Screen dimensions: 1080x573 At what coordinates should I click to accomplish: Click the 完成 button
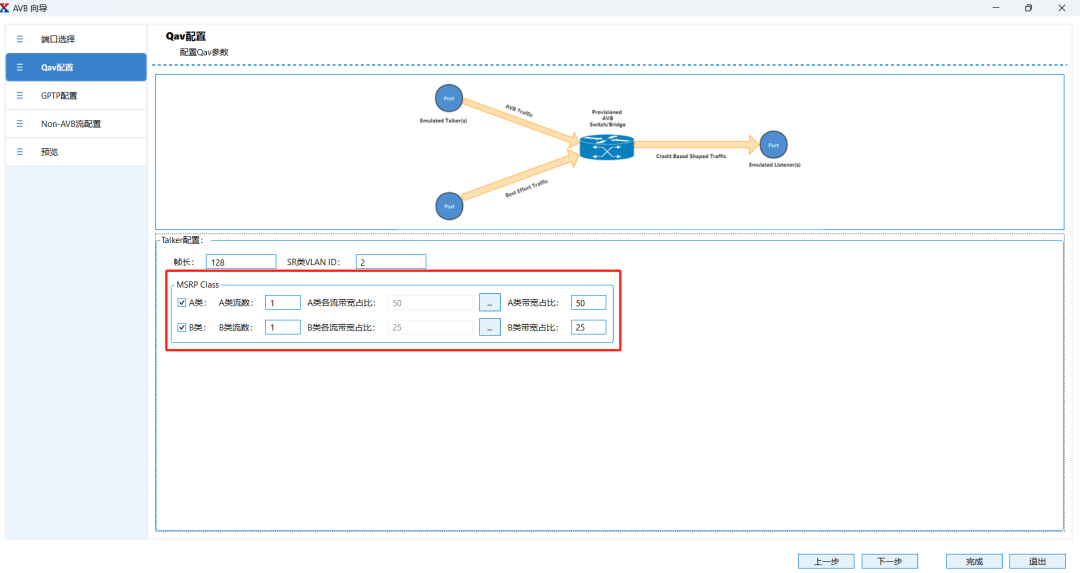pos(974,561)
